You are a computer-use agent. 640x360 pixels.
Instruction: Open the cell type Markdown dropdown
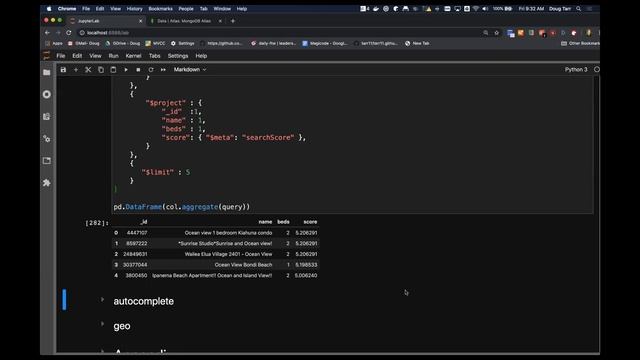click(x=190, y=69)
